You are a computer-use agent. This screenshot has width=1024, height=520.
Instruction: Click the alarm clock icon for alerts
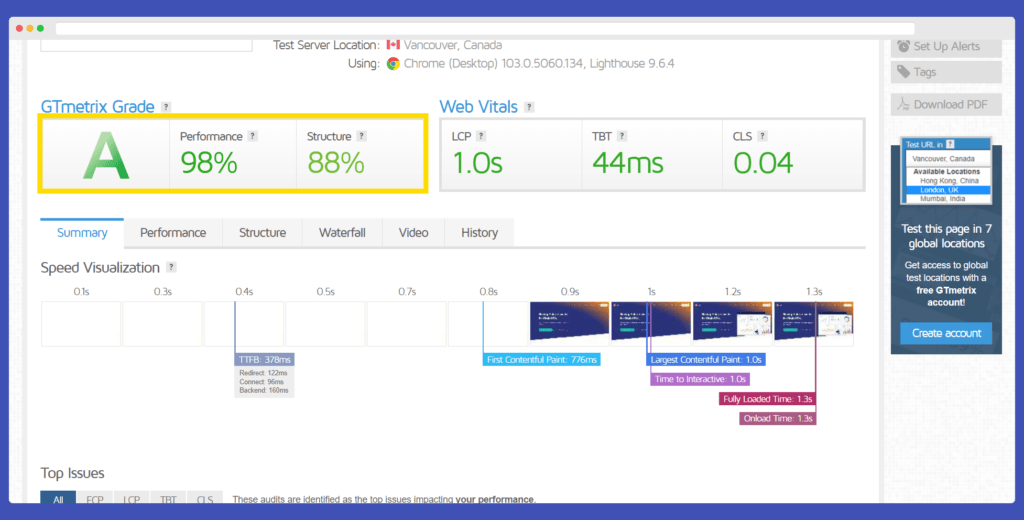903,46
